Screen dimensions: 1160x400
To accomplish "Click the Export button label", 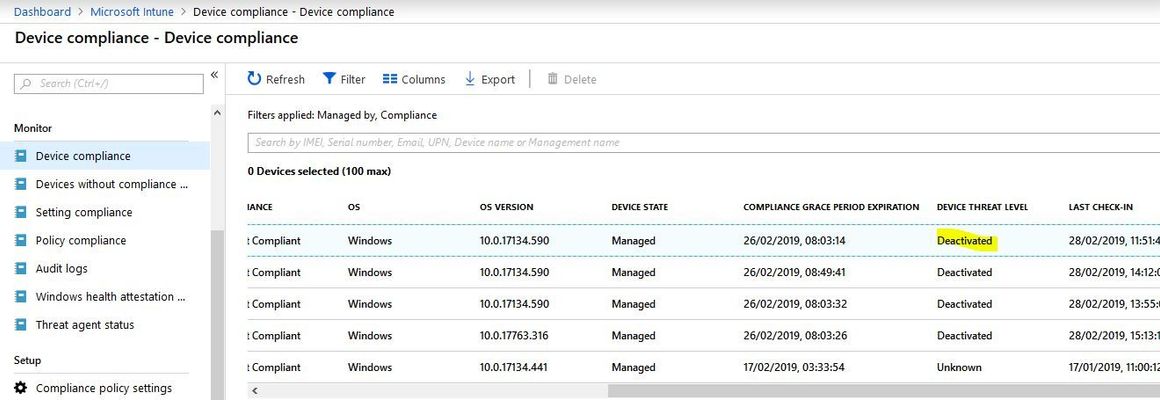I will pyautogui.click(x=498, y=79).
